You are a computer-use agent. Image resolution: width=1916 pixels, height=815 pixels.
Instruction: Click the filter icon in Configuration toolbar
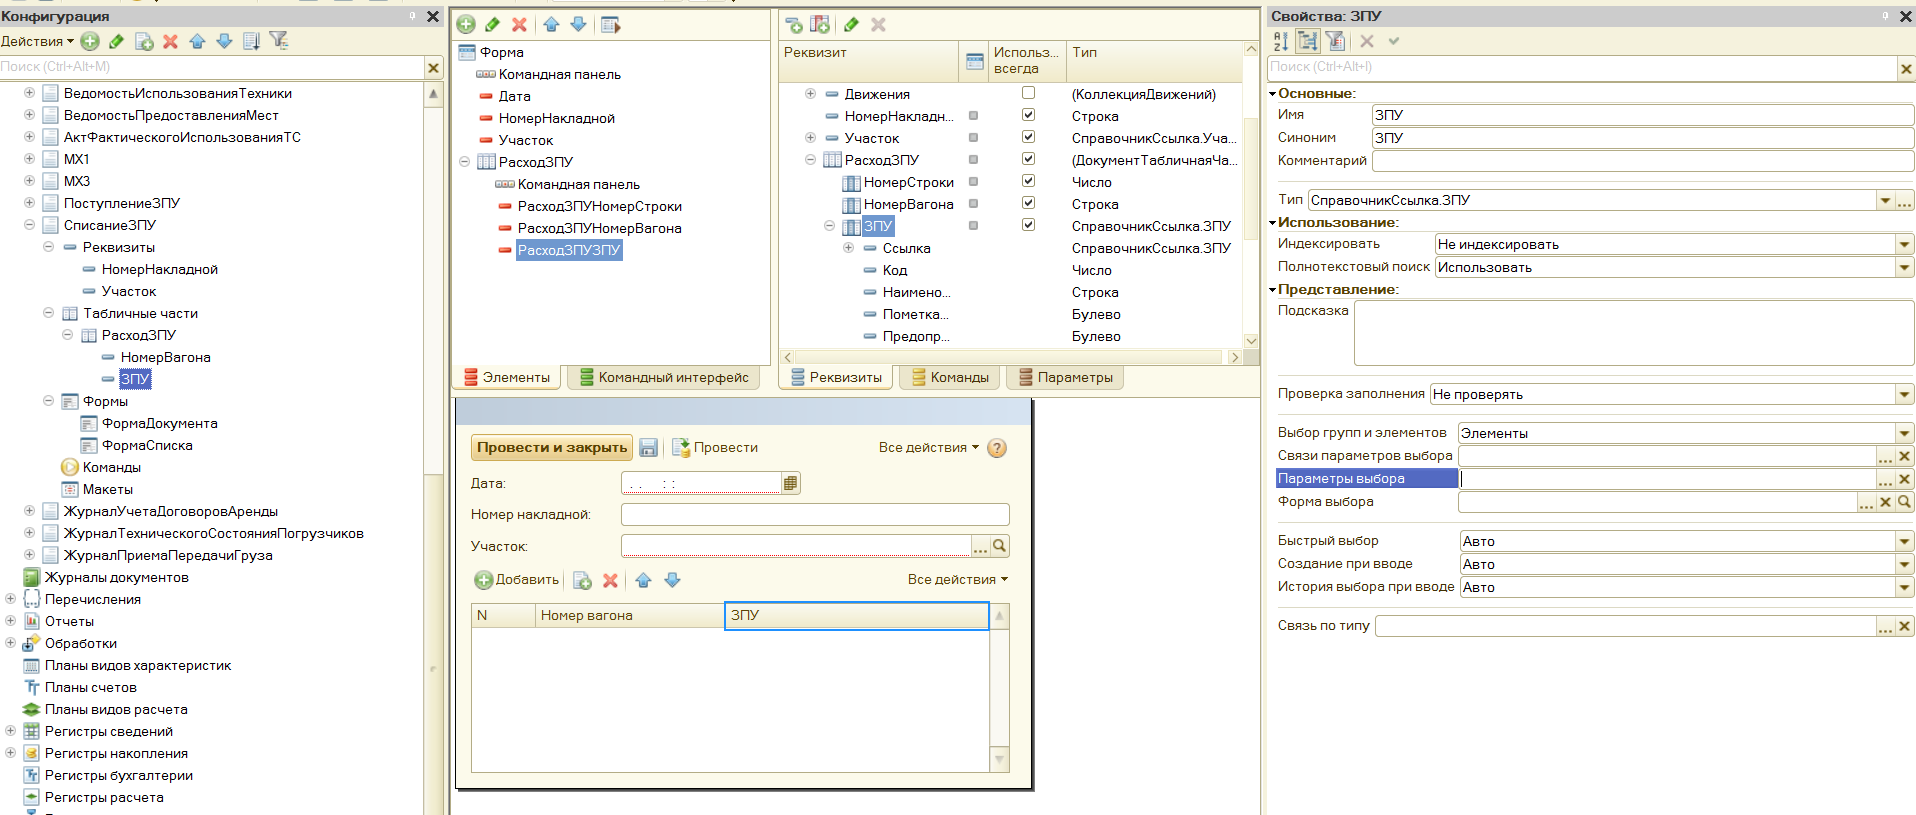click(279, 41)
